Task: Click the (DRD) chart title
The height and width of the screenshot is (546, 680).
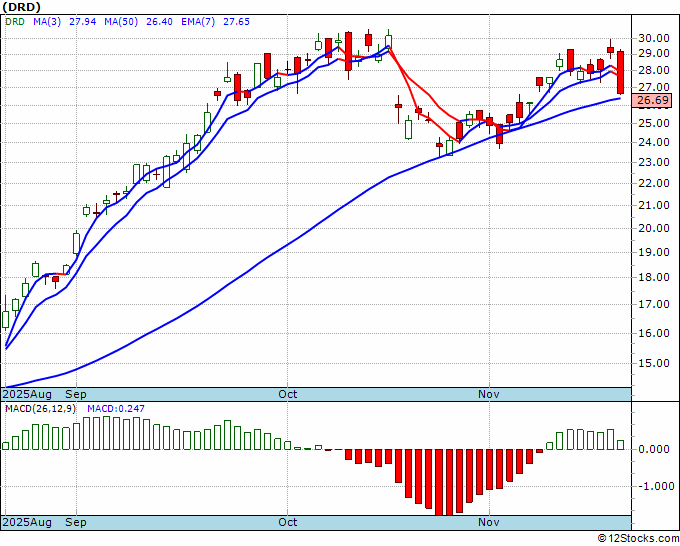Action: click(22, 7)
